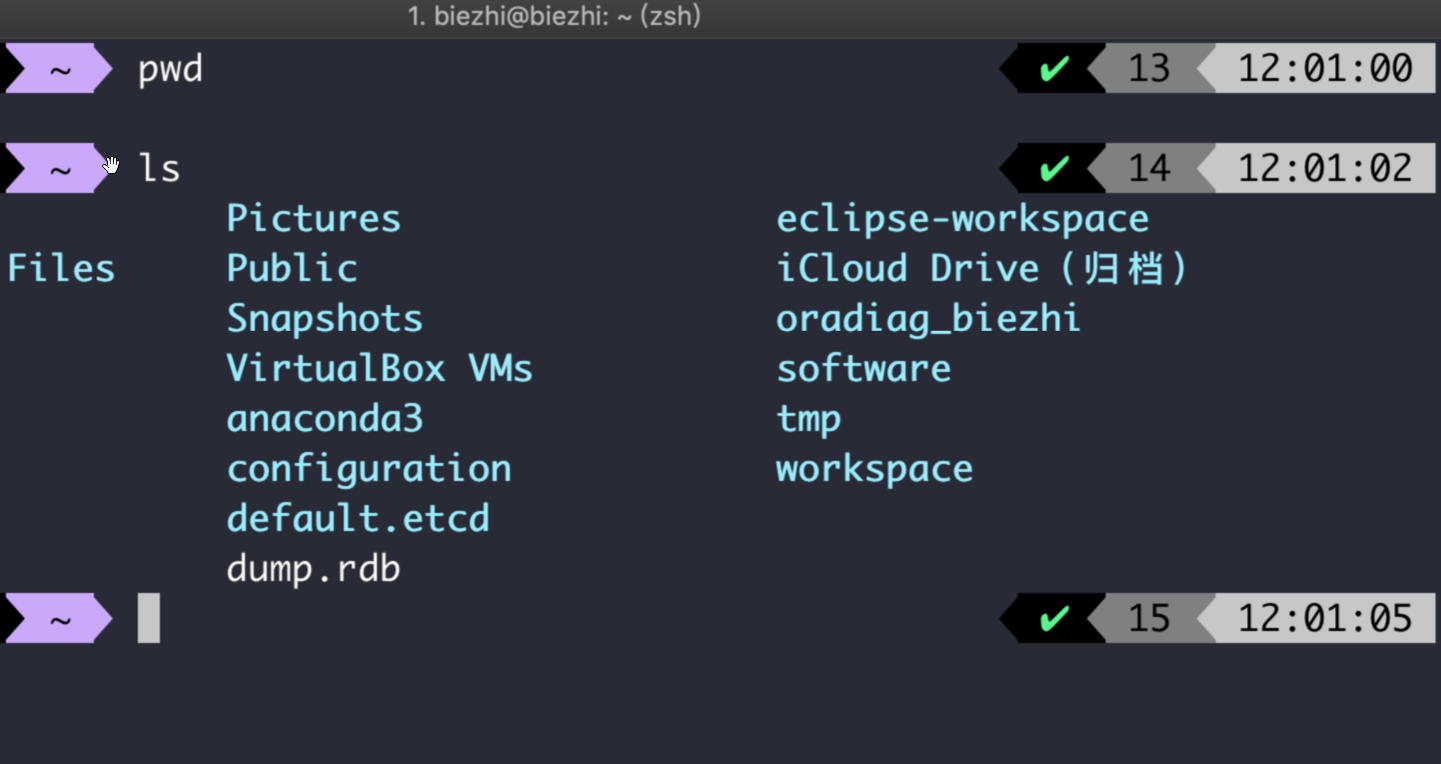Image resolution: width=1441 pixels, height=764 pixels.
Task: Click the green checkmark beside history number 14
Action: coord(1054,168)
